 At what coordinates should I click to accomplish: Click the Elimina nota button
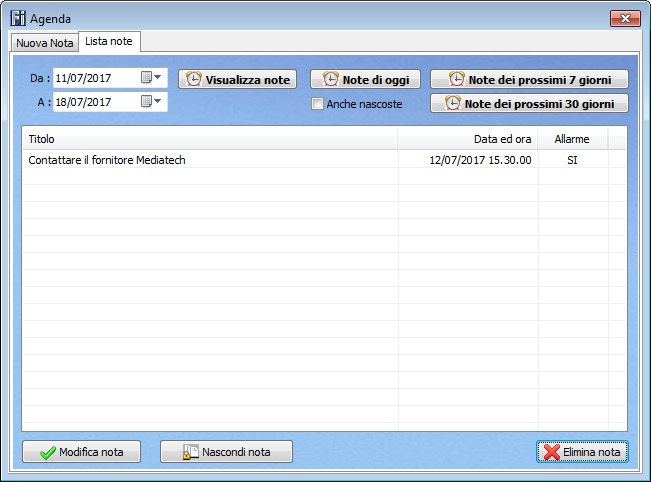click(582, 452)
